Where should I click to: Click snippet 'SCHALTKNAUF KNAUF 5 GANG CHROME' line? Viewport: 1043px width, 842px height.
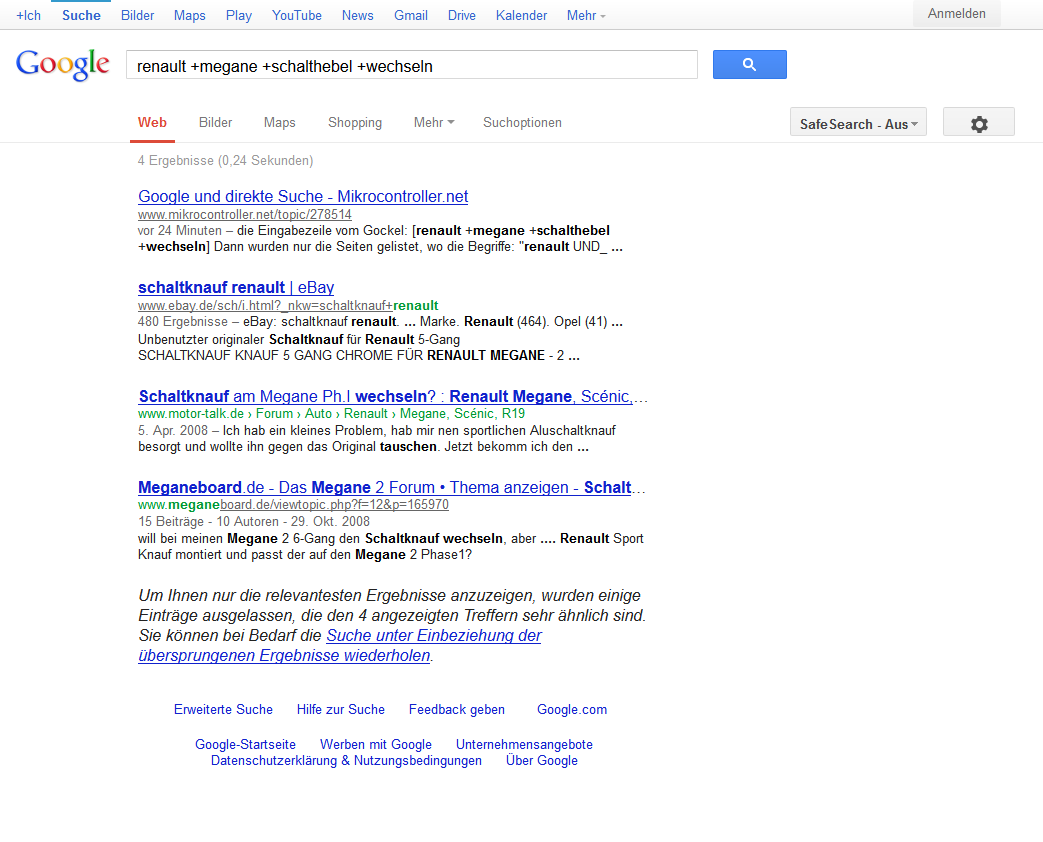359,355
